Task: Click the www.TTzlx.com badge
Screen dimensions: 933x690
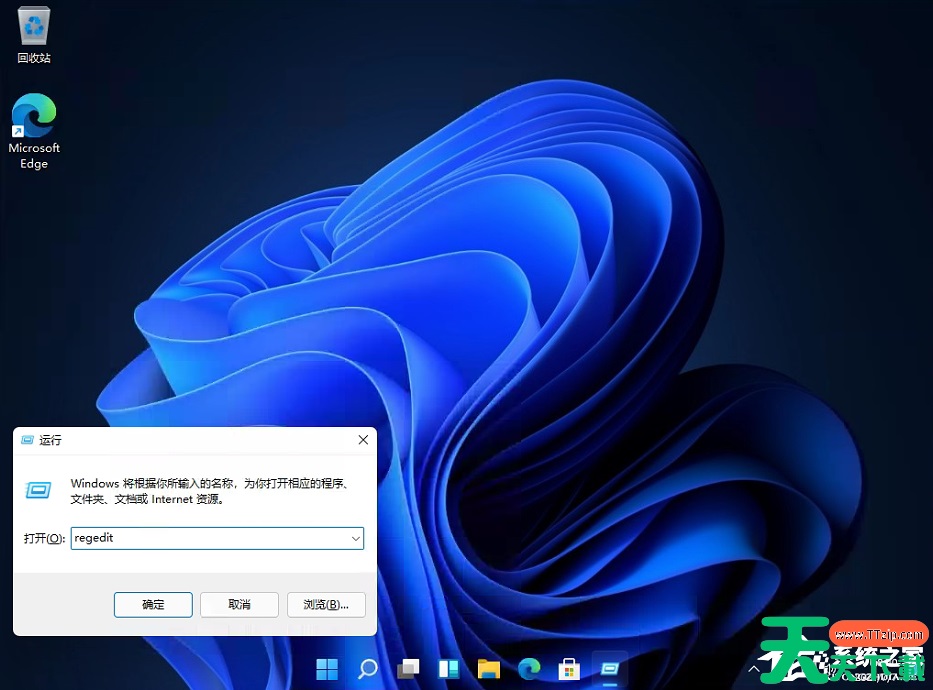Action: point(878,633)
